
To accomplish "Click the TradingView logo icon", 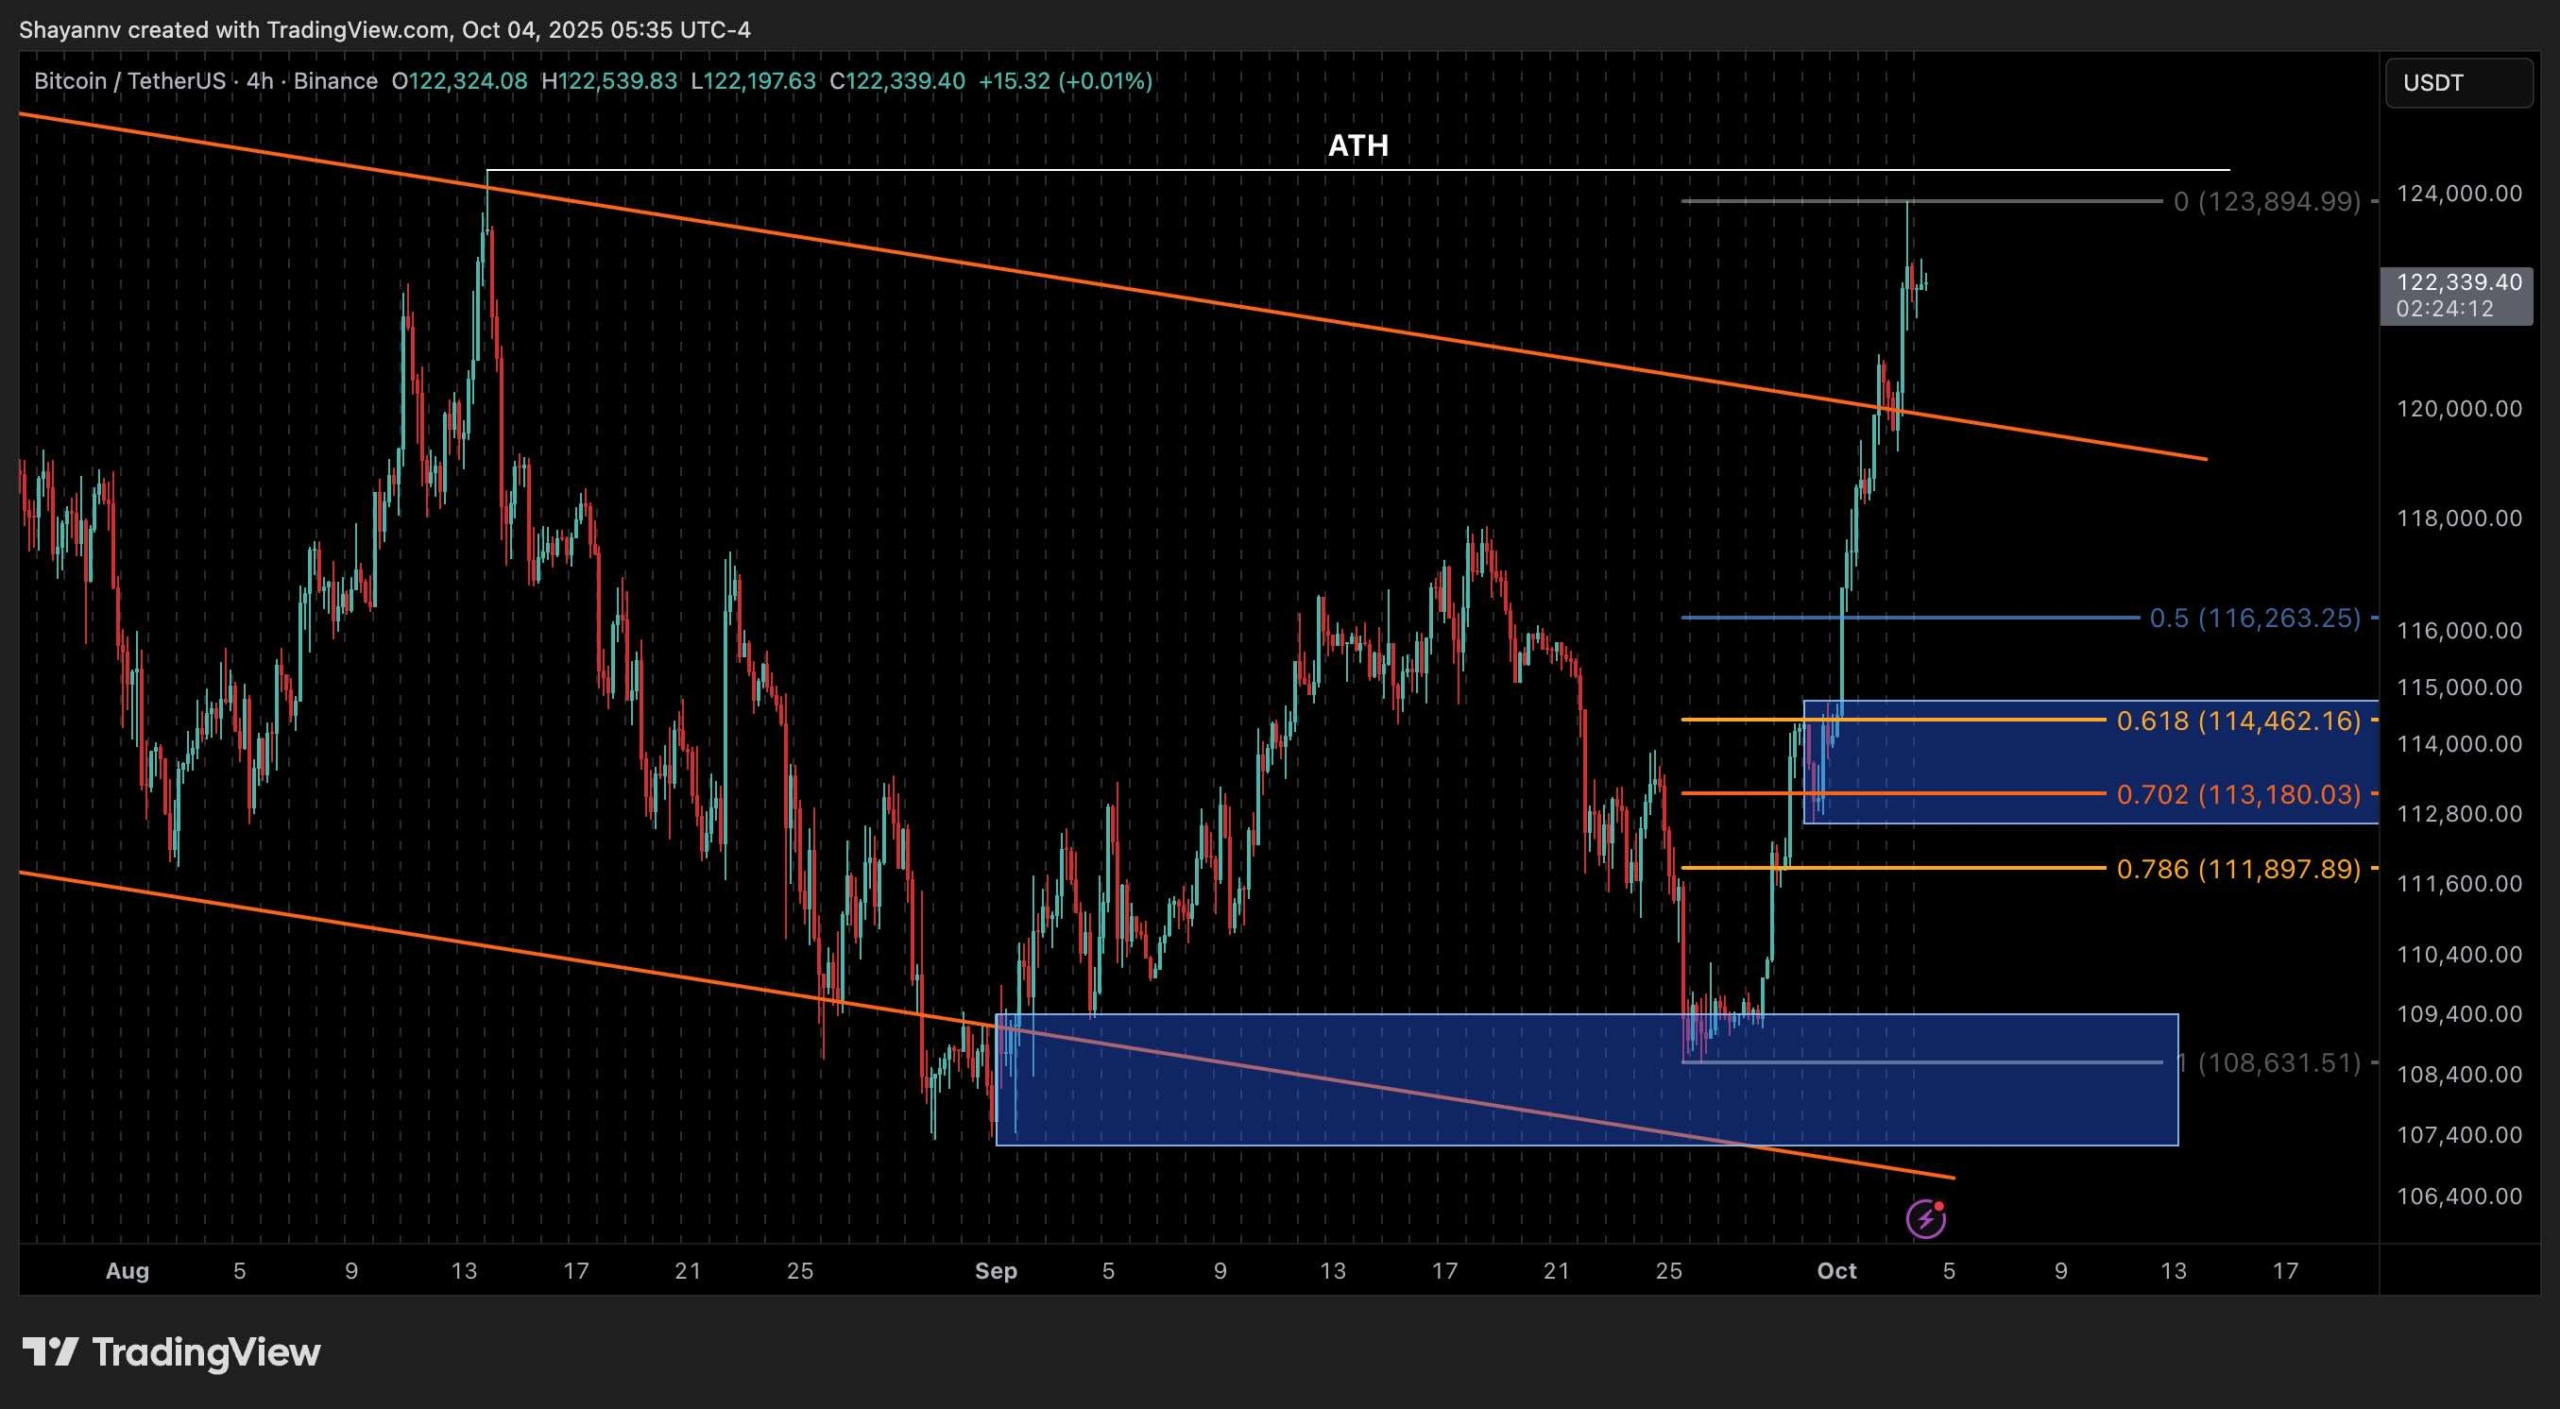I will [50, 1352].
